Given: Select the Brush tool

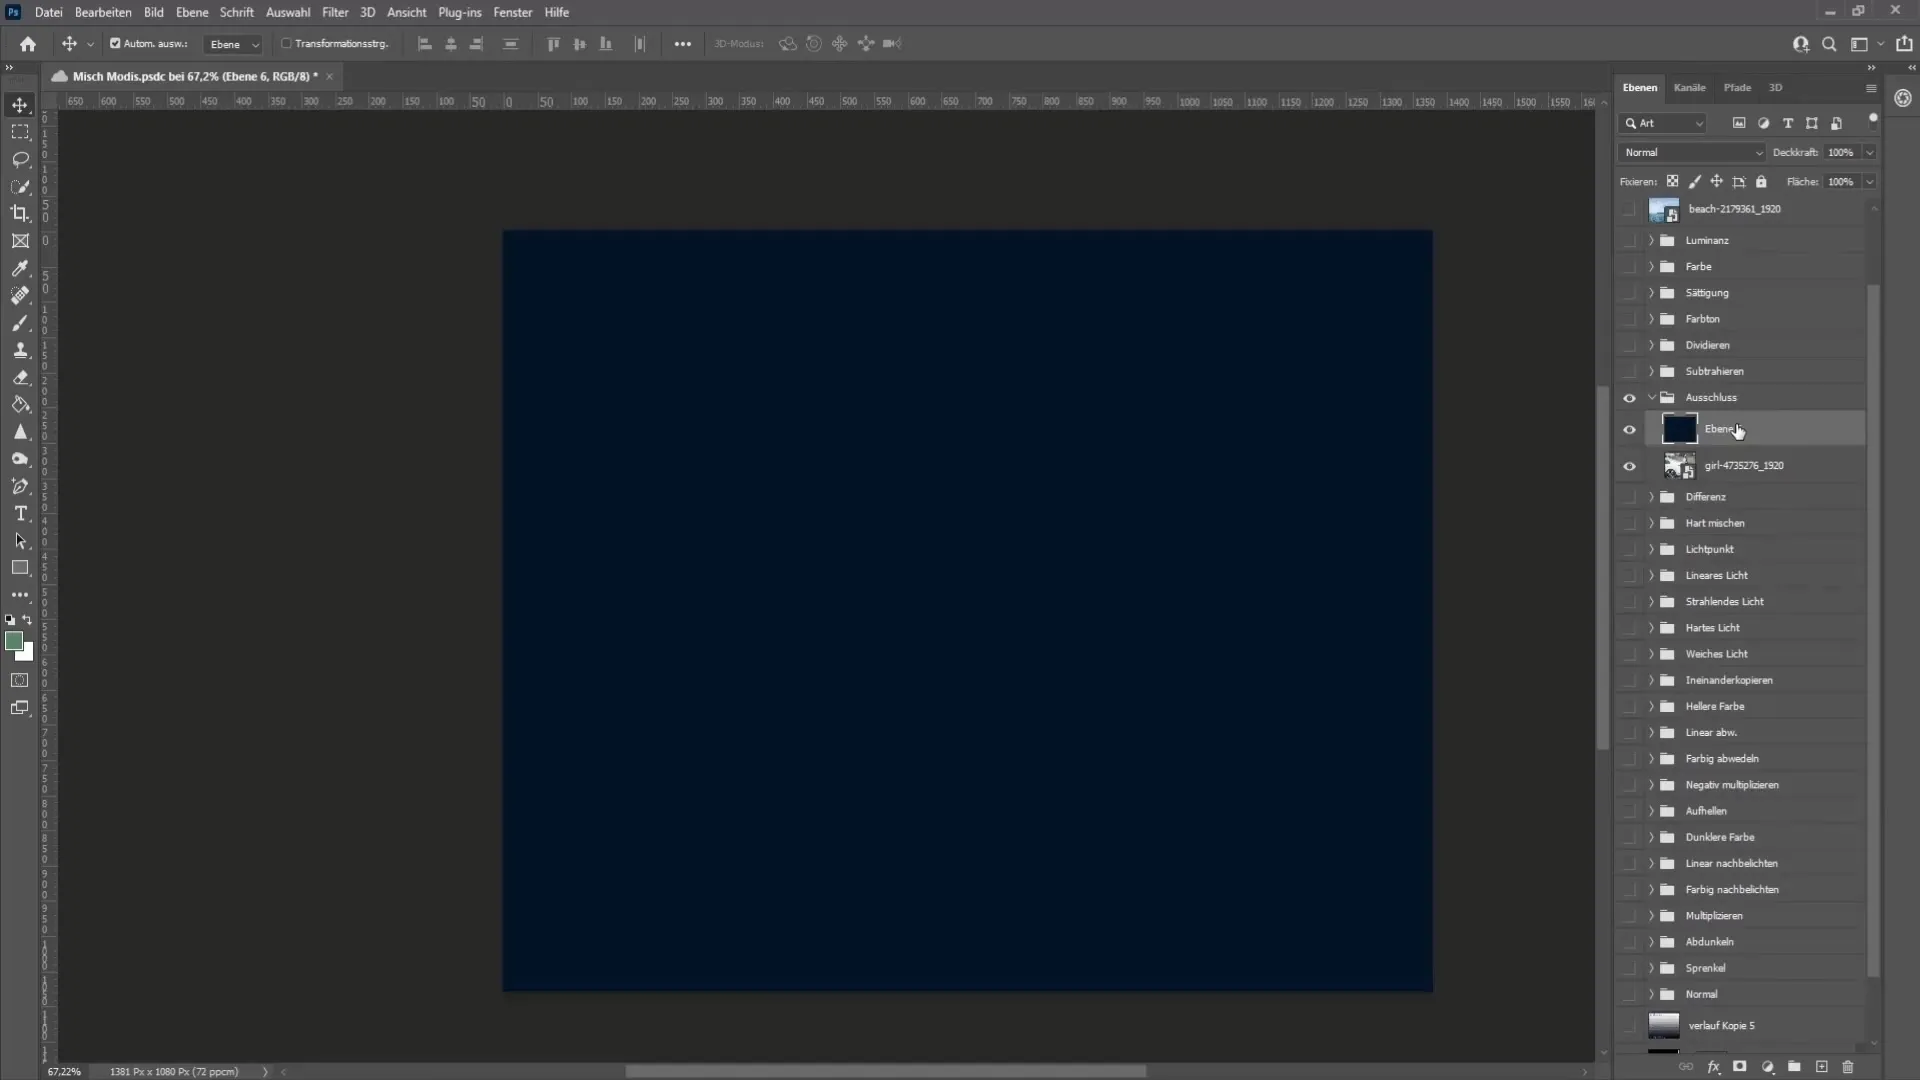Looking at the screenshot, I should (20, 322).
